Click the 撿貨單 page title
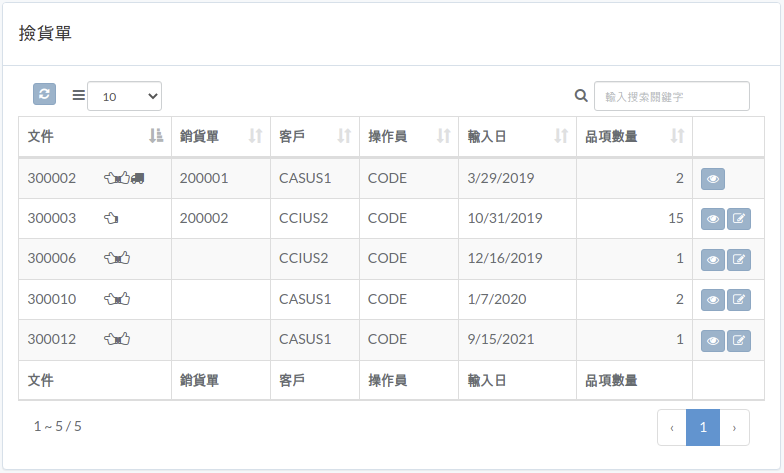The height and width of the screenshot is (473, 784). coord(45,33)
